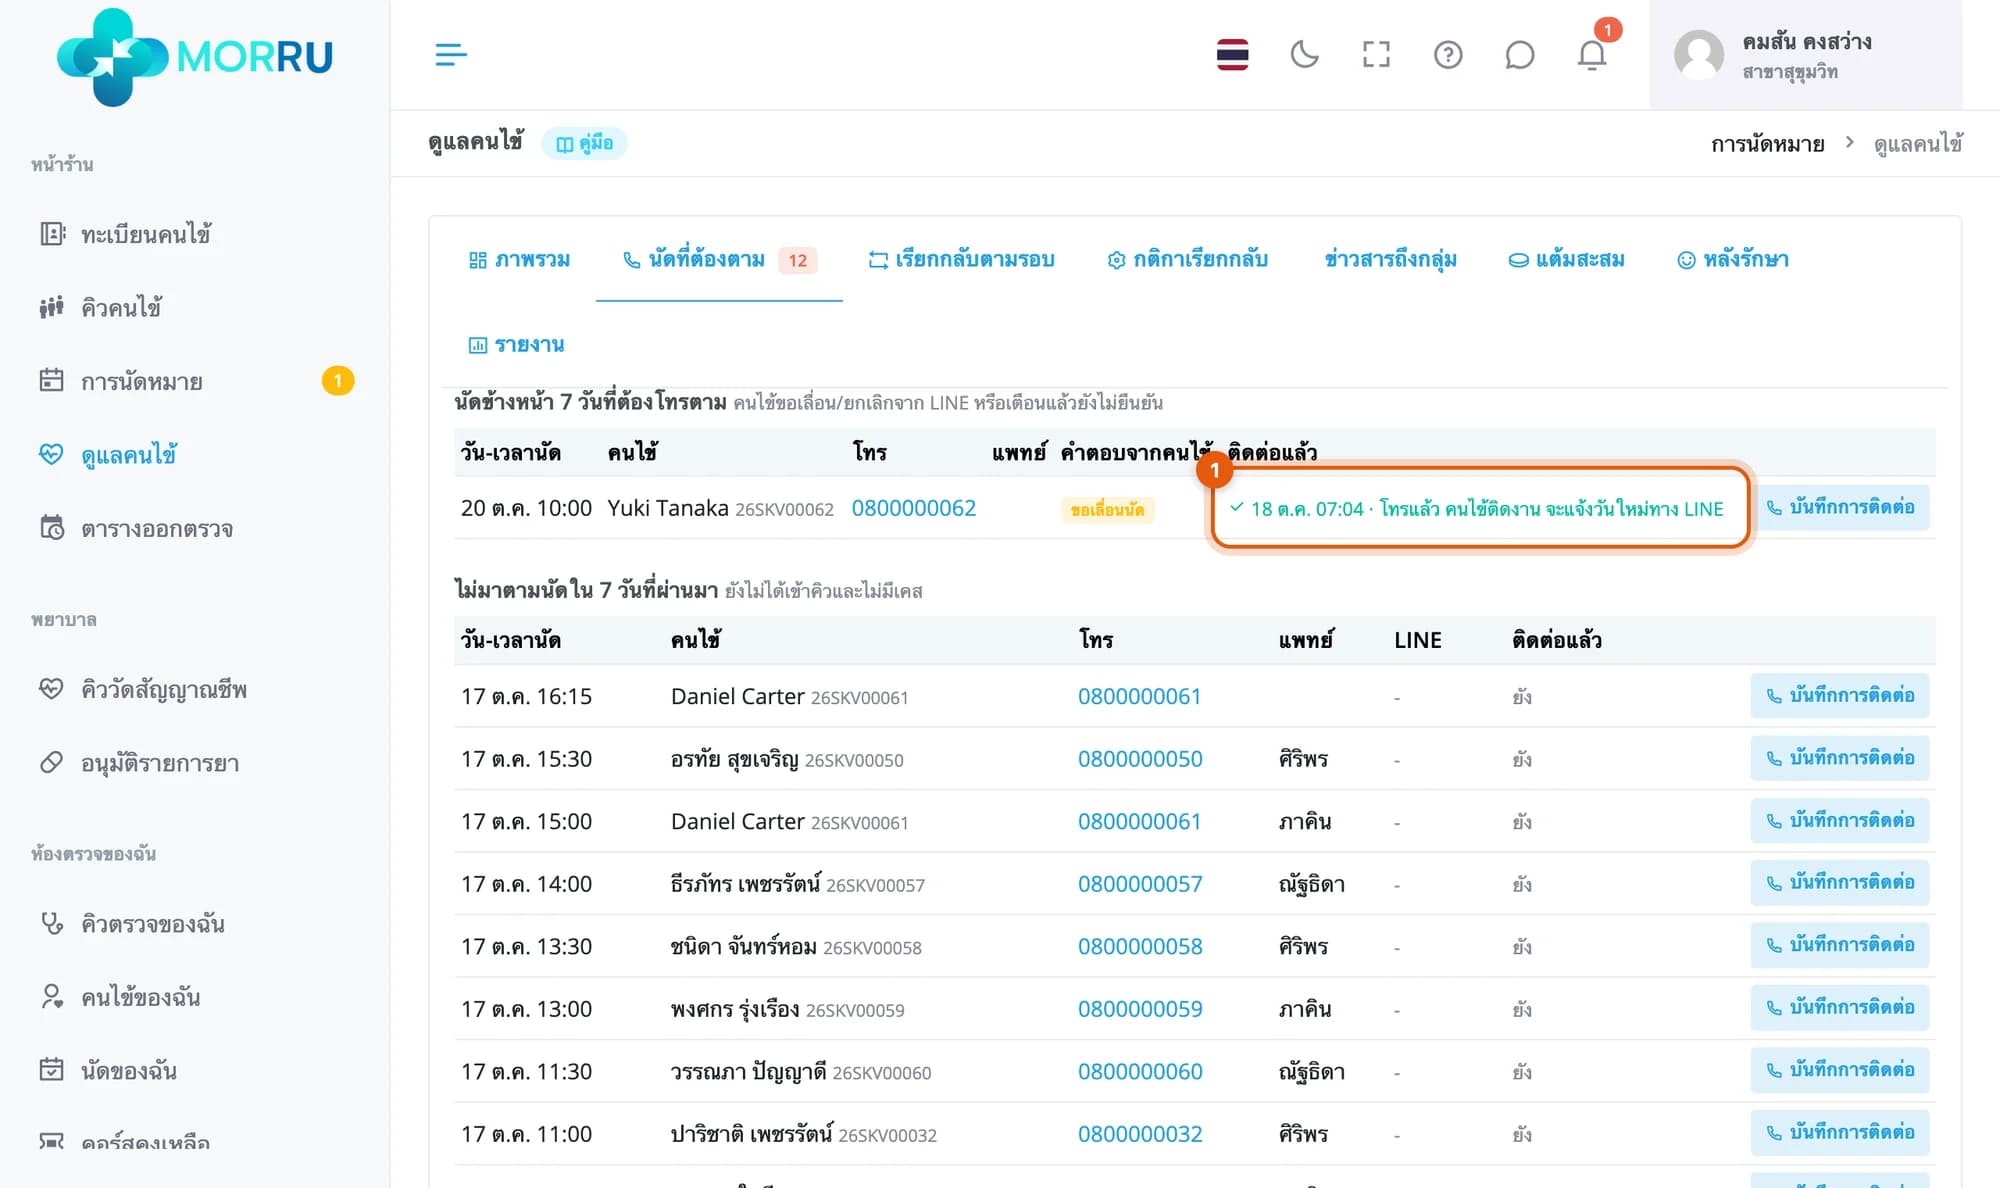Select นัดที่ต้องตาม tab
This screenshot has width=2000, height=1188.
[x=719, y=259]
